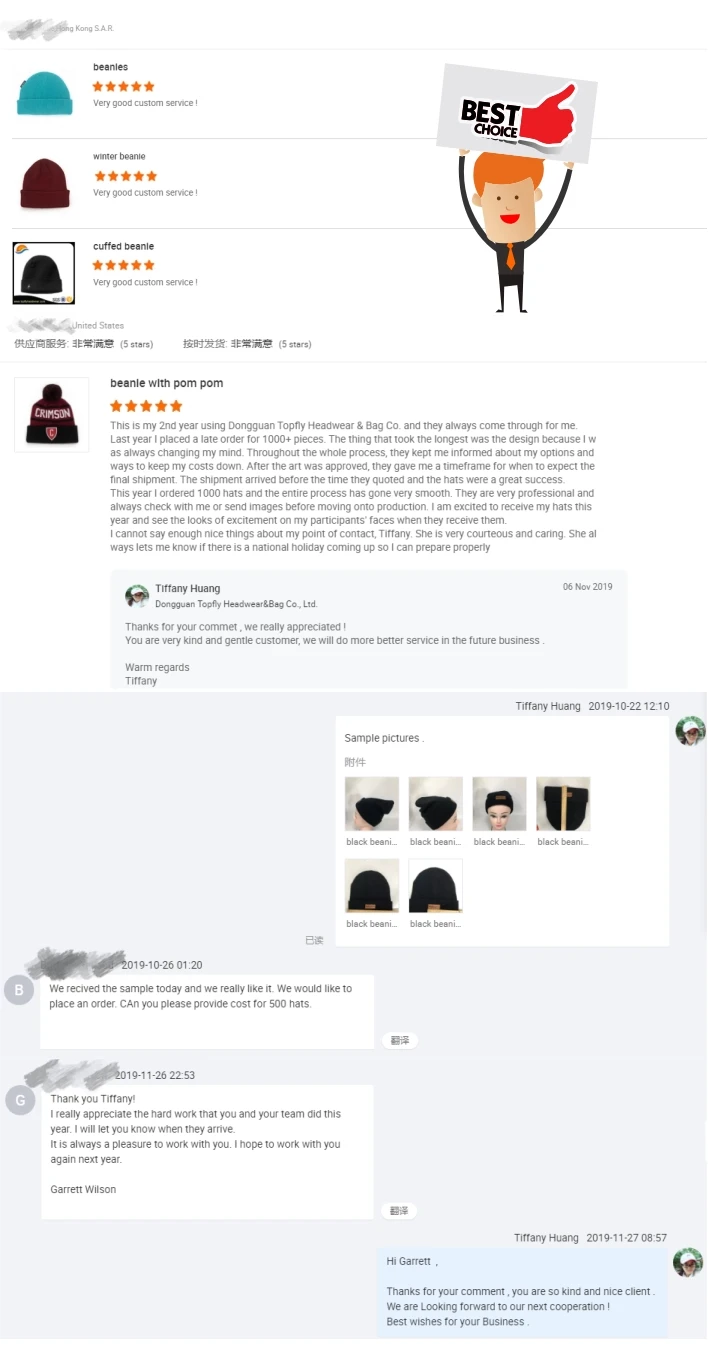This screenshot has height=1351, width=708.
Task: Click the G user avatar circle
Action: tap(19, 1101)
